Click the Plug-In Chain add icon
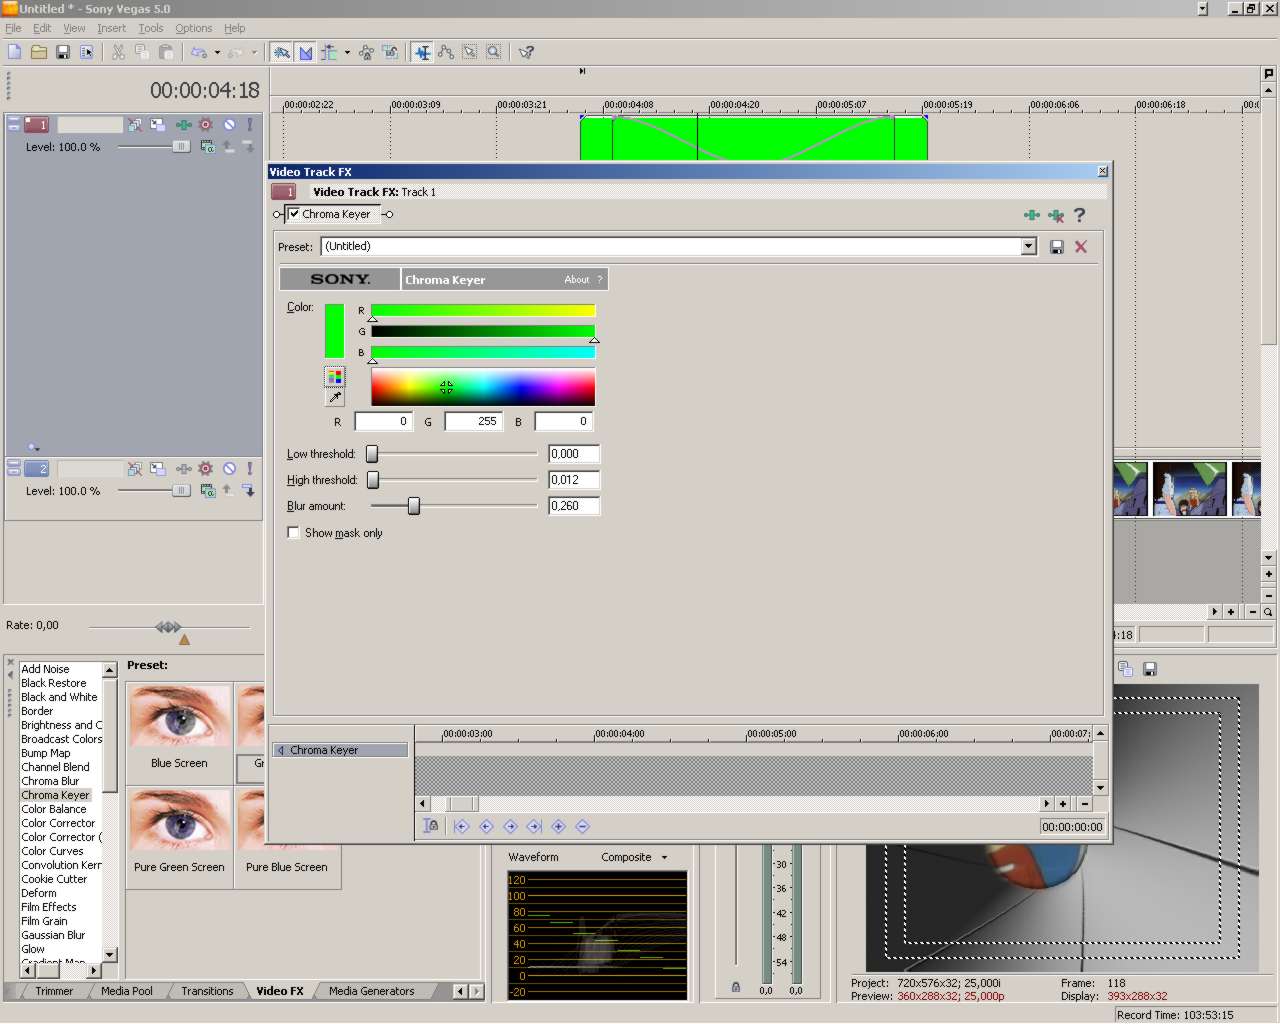The image size is (1280, 1024). [1032, 215]
